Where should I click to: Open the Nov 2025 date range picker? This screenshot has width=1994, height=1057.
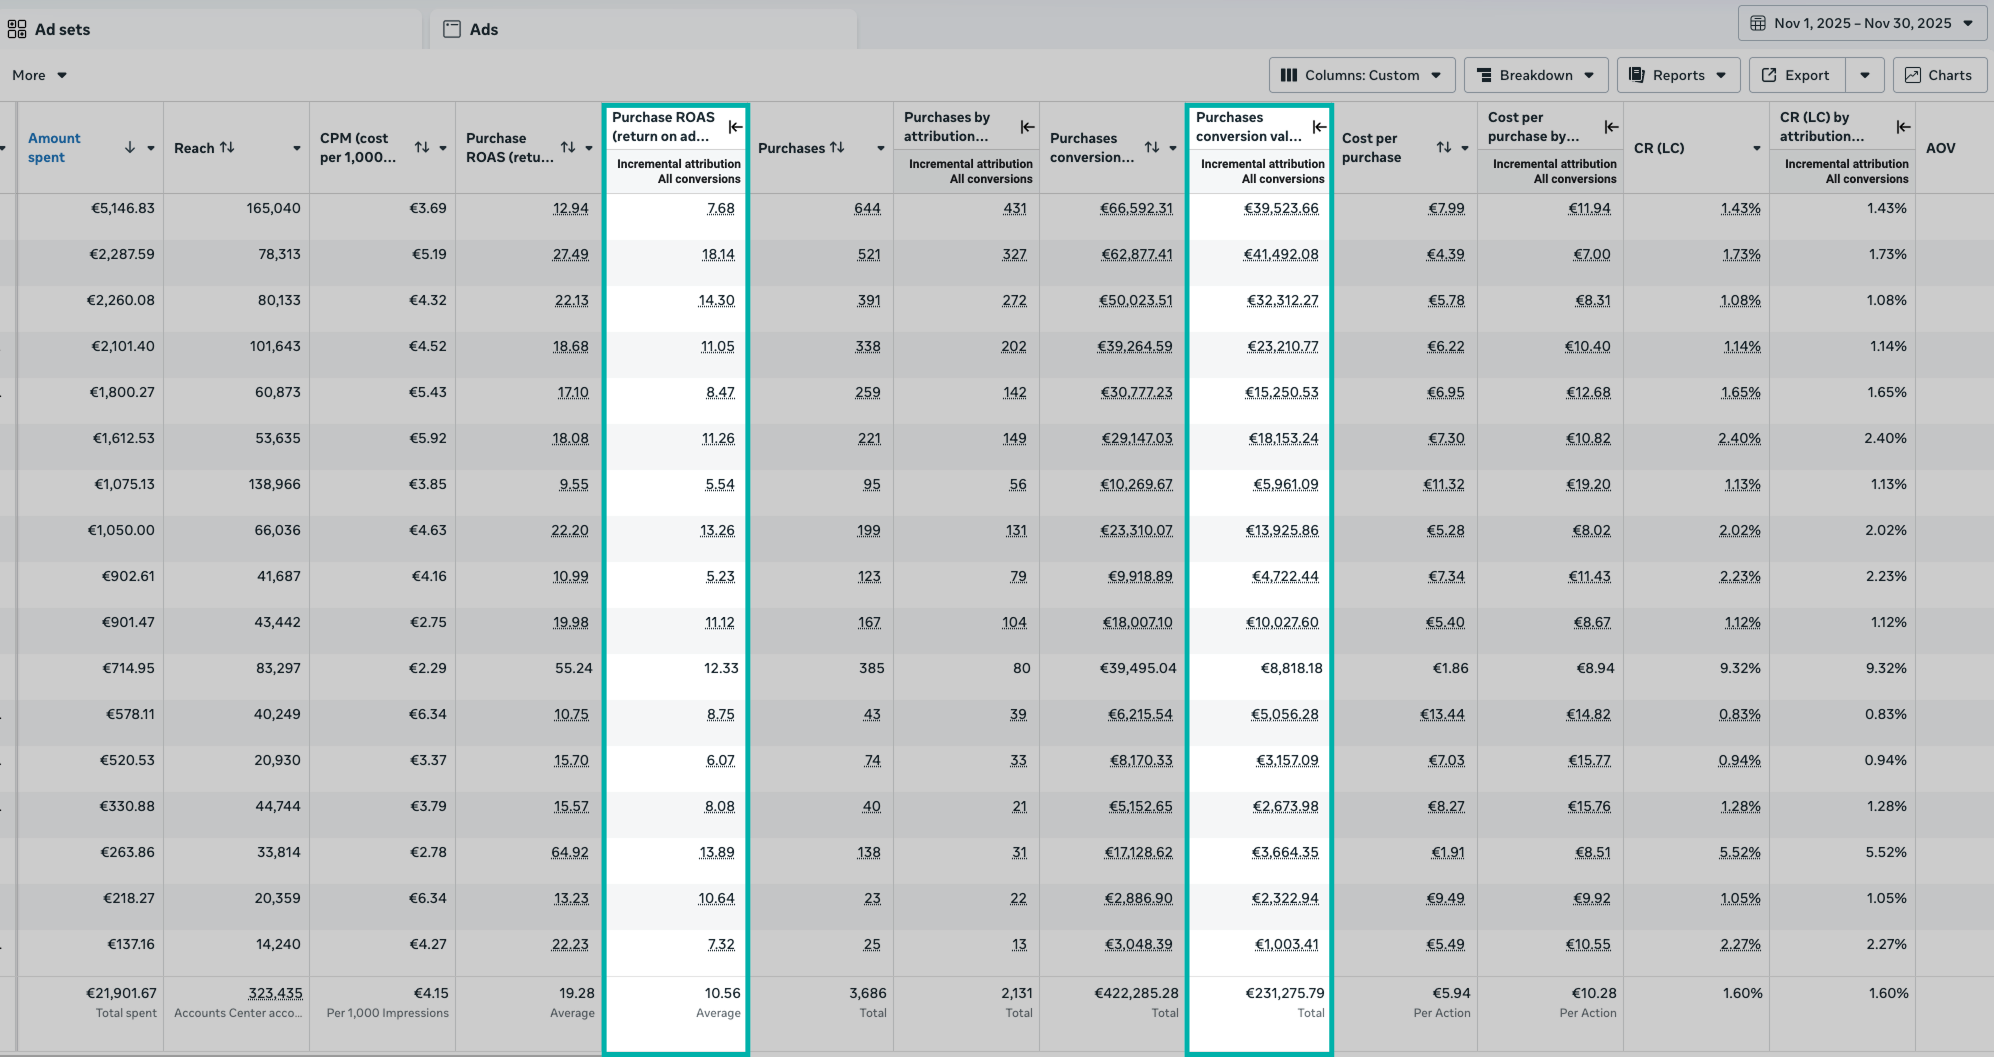(x=1861, y=23)
